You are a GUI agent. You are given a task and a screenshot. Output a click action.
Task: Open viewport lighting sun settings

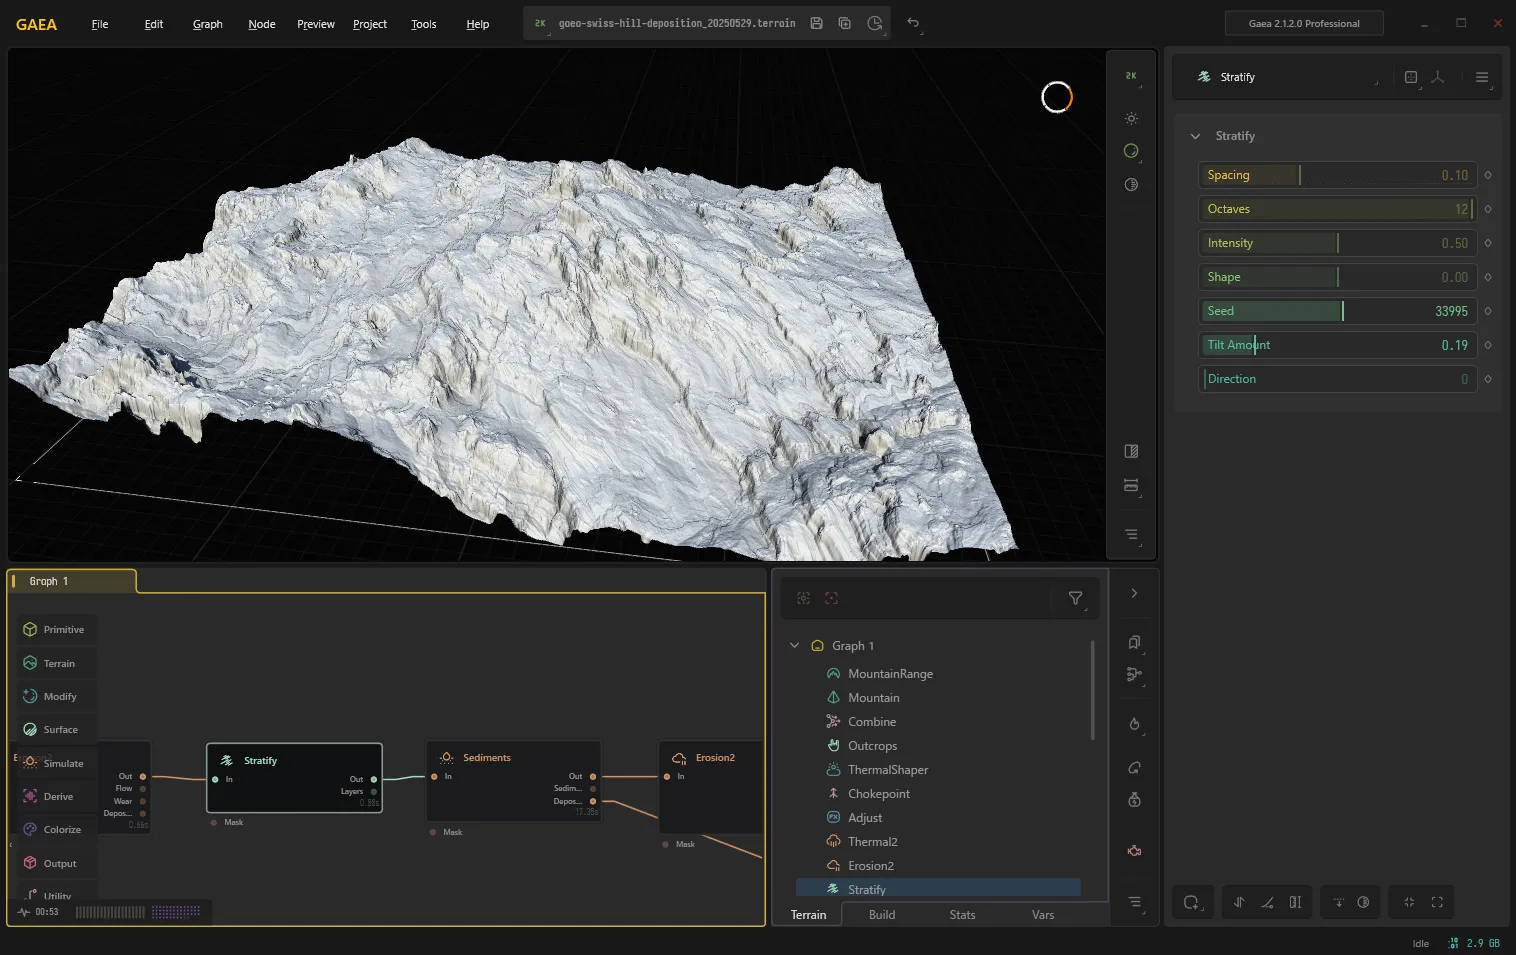[1131, 118]
